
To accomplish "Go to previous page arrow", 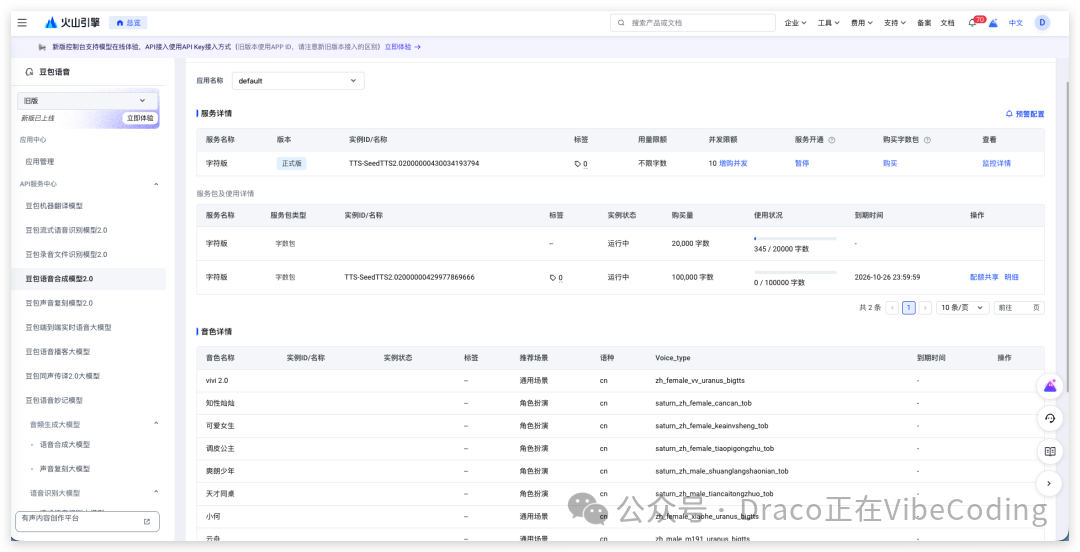I will (x=892, y=308).
